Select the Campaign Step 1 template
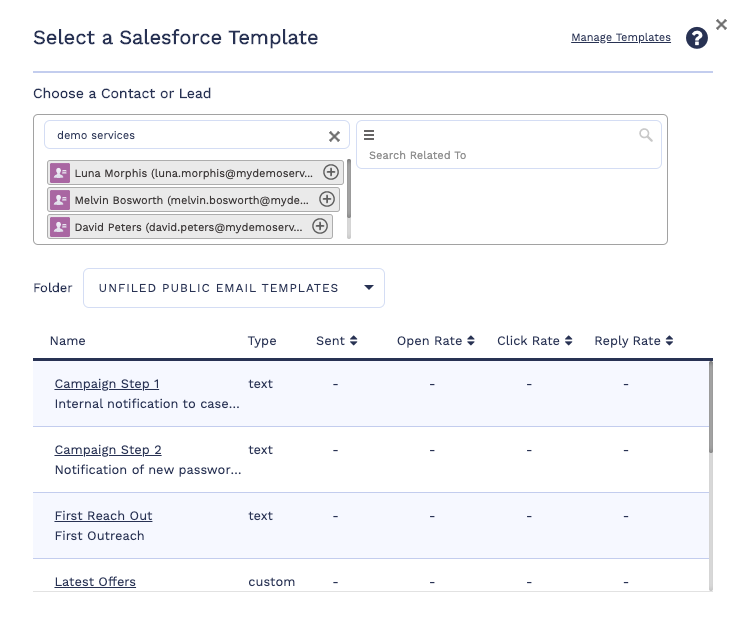 [107, 384]
